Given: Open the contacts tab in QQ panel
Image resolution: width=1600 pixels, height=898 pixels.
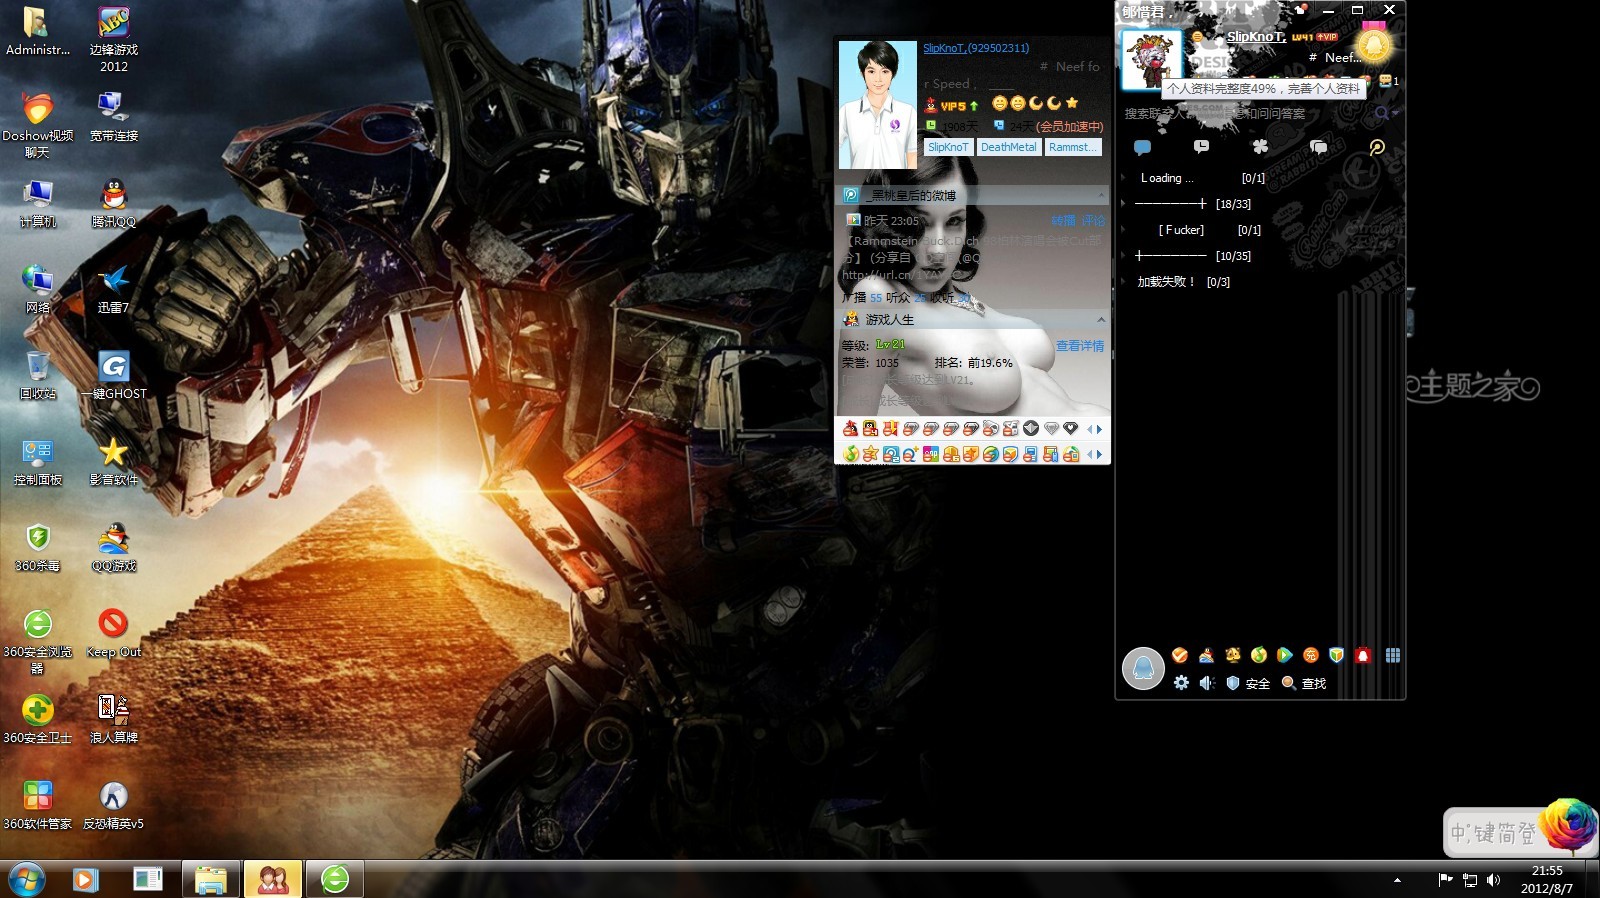Looking at the screenshot, I should (x=1142, y=147).
